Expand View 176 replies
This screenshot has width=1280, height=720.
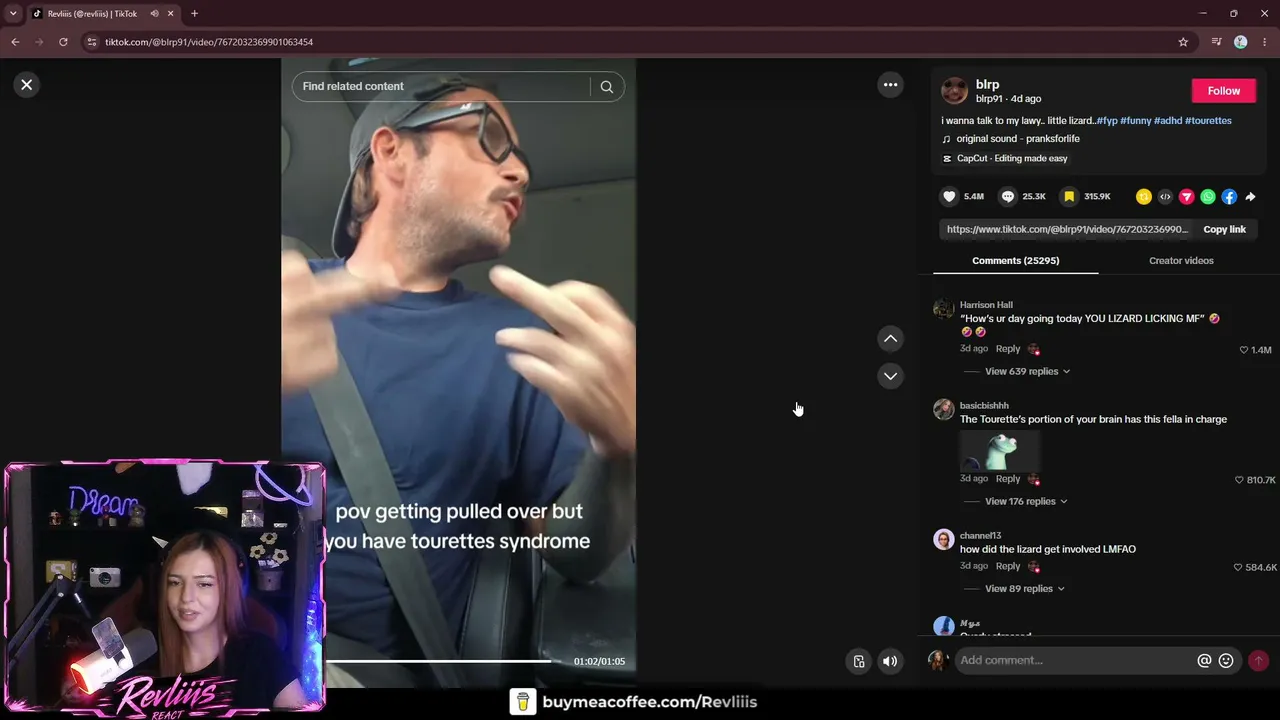point(1026,501)
